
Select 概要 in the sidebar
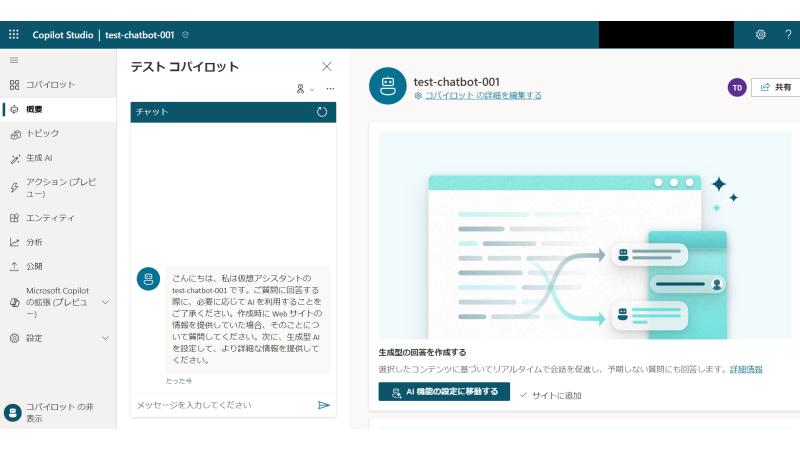[x=58, y=109]
